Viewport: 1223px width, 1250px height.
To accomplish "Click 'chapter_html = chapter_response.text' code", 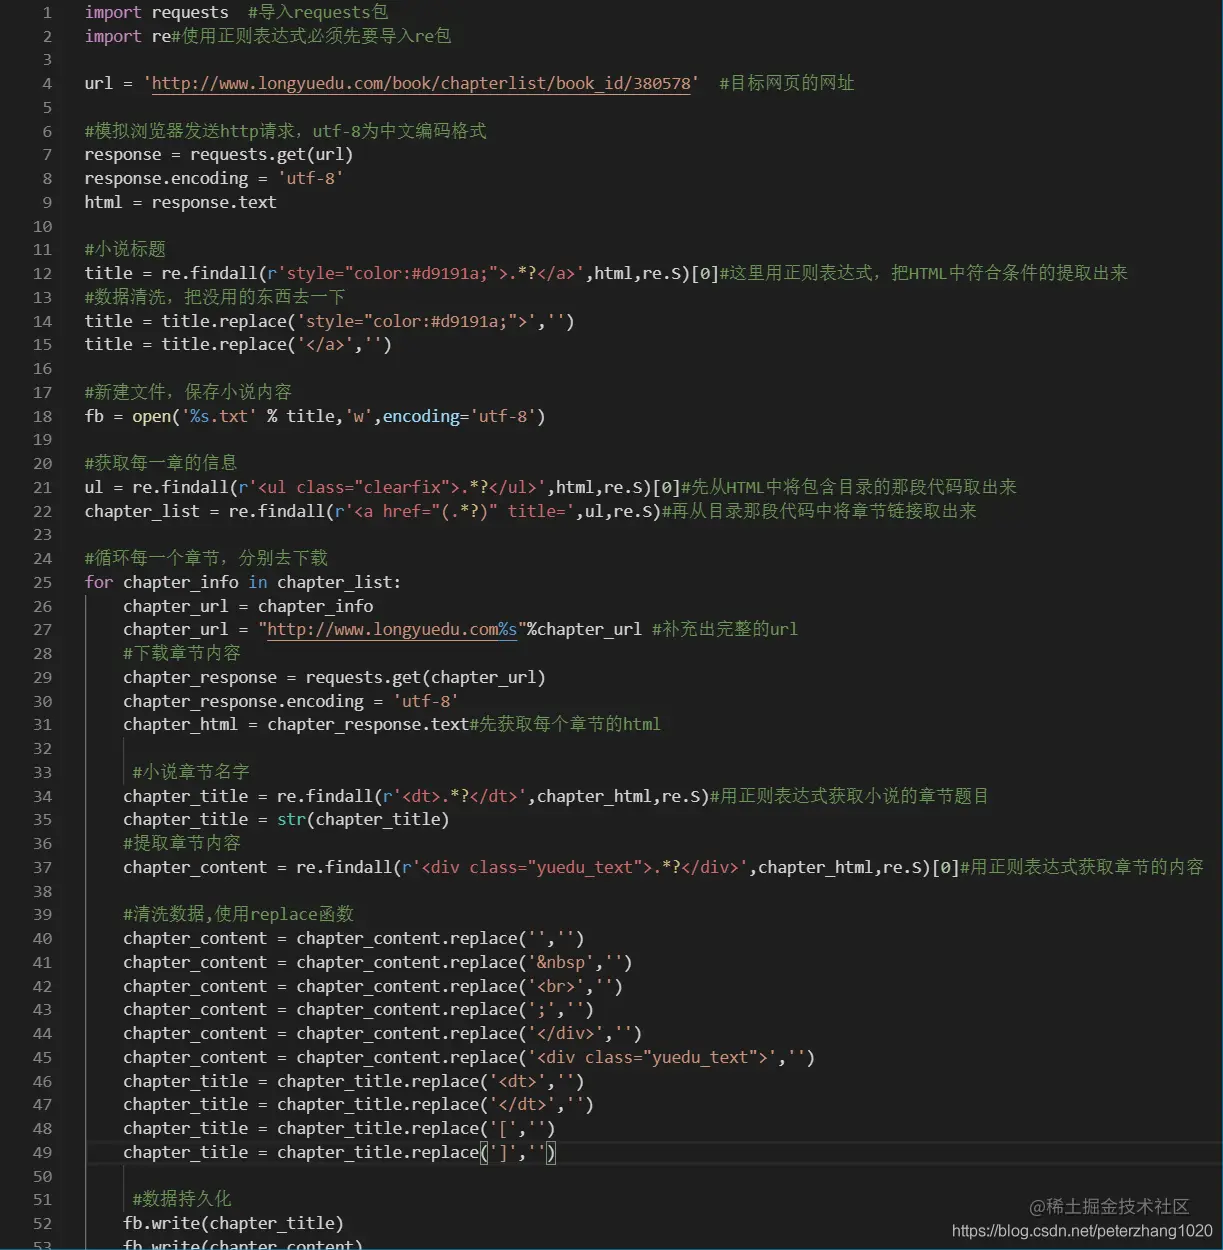I will [x=296, y=725].
